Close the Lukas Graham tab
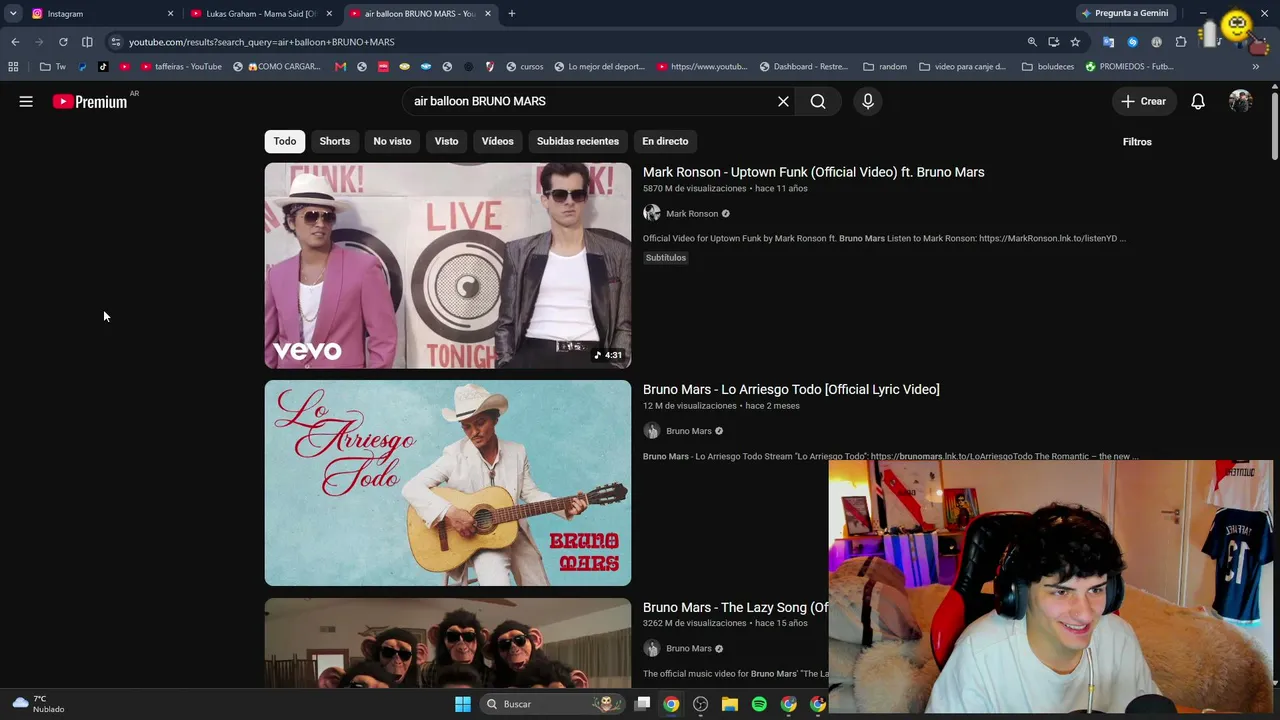 pos(329,14)
